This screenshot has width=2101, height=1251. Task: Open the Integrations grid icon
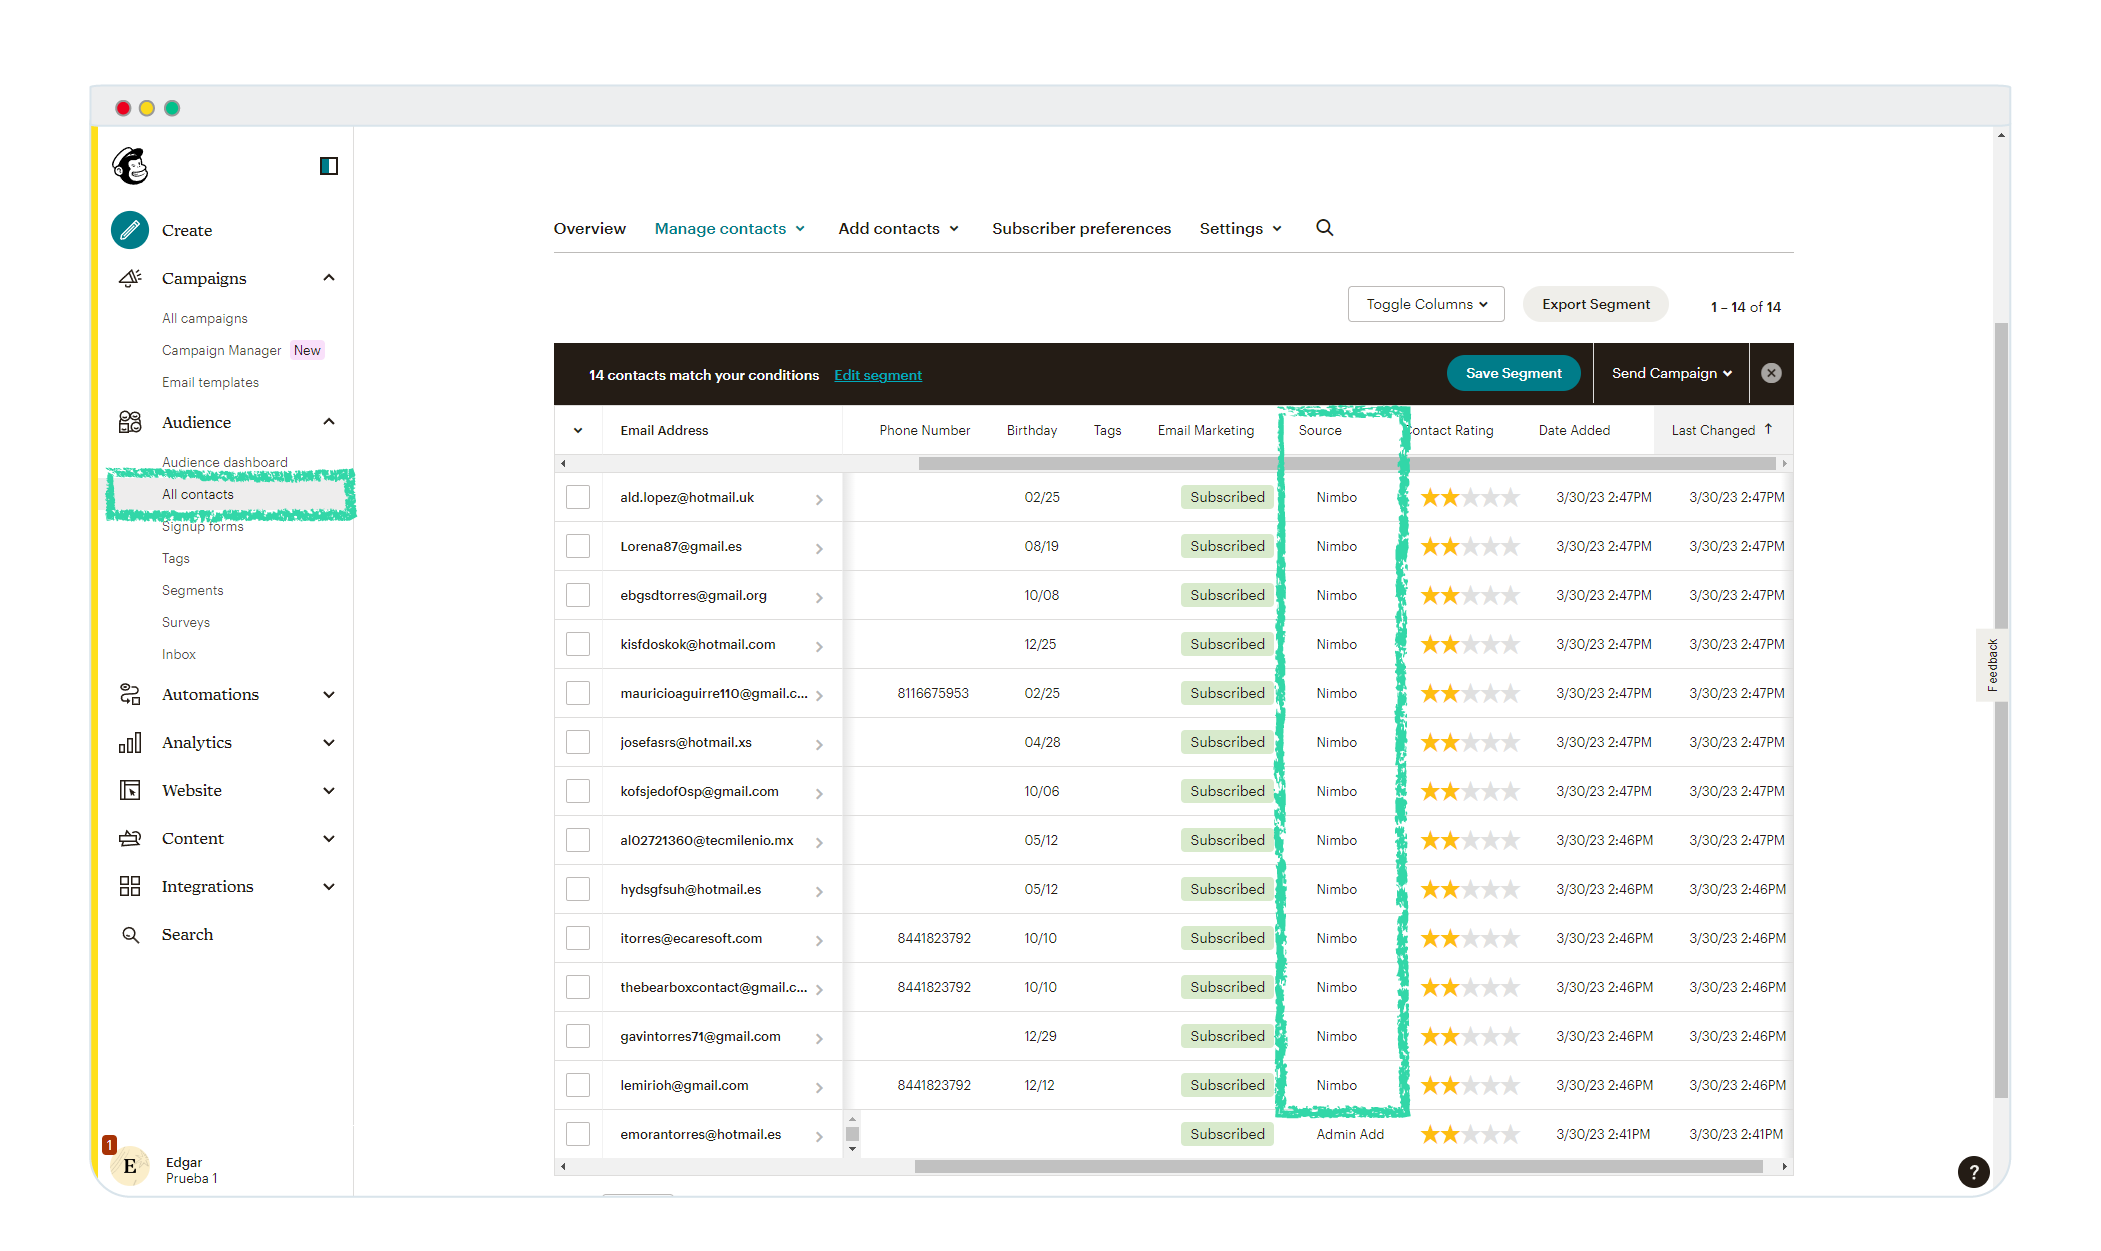[x=129, y=886]
